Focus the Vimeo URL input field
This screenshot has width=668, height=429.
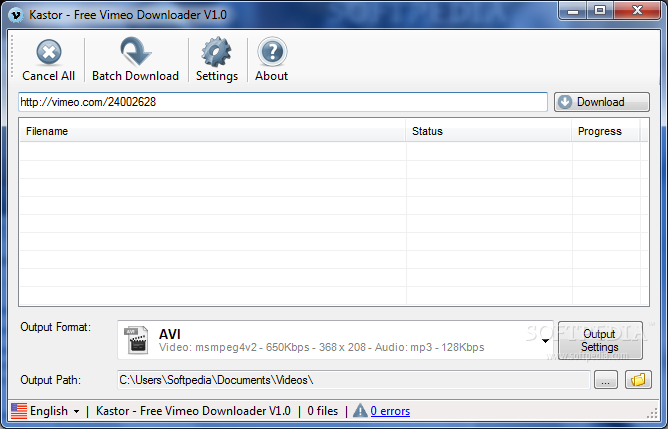tap(283, 102)
